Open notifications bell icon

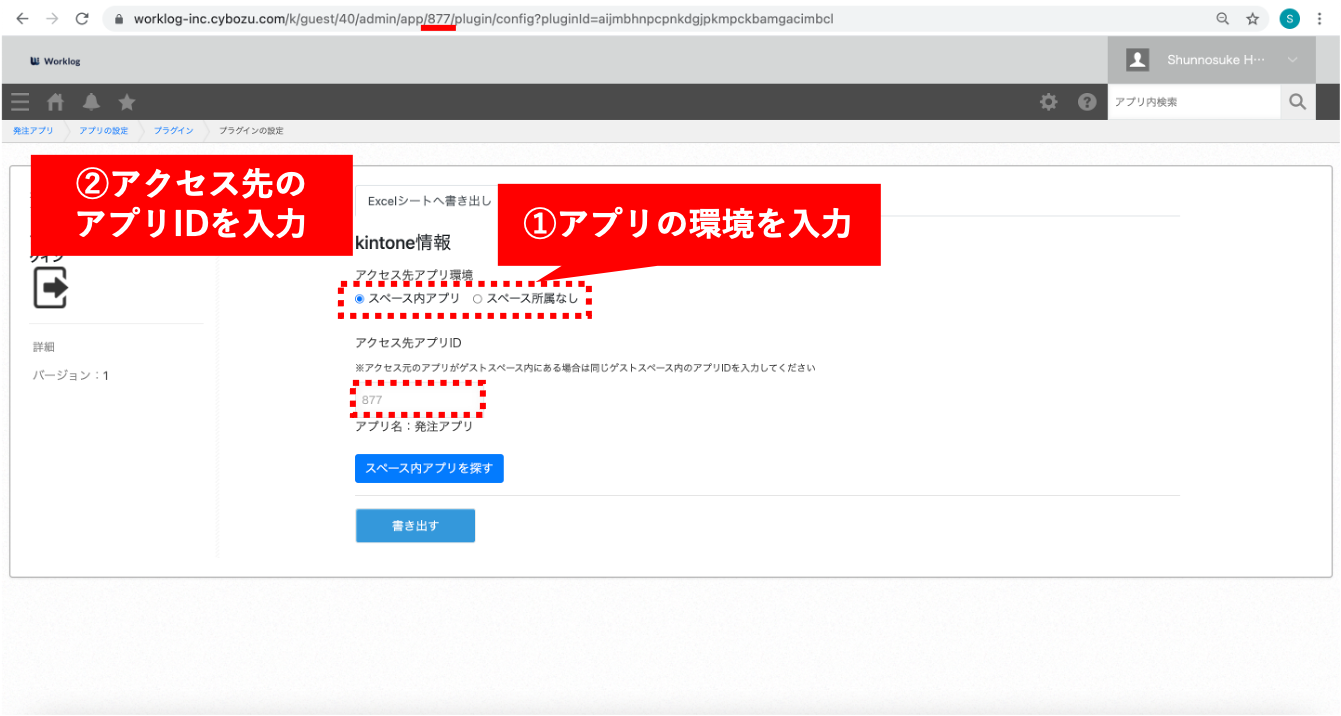(x=91, y=102)
